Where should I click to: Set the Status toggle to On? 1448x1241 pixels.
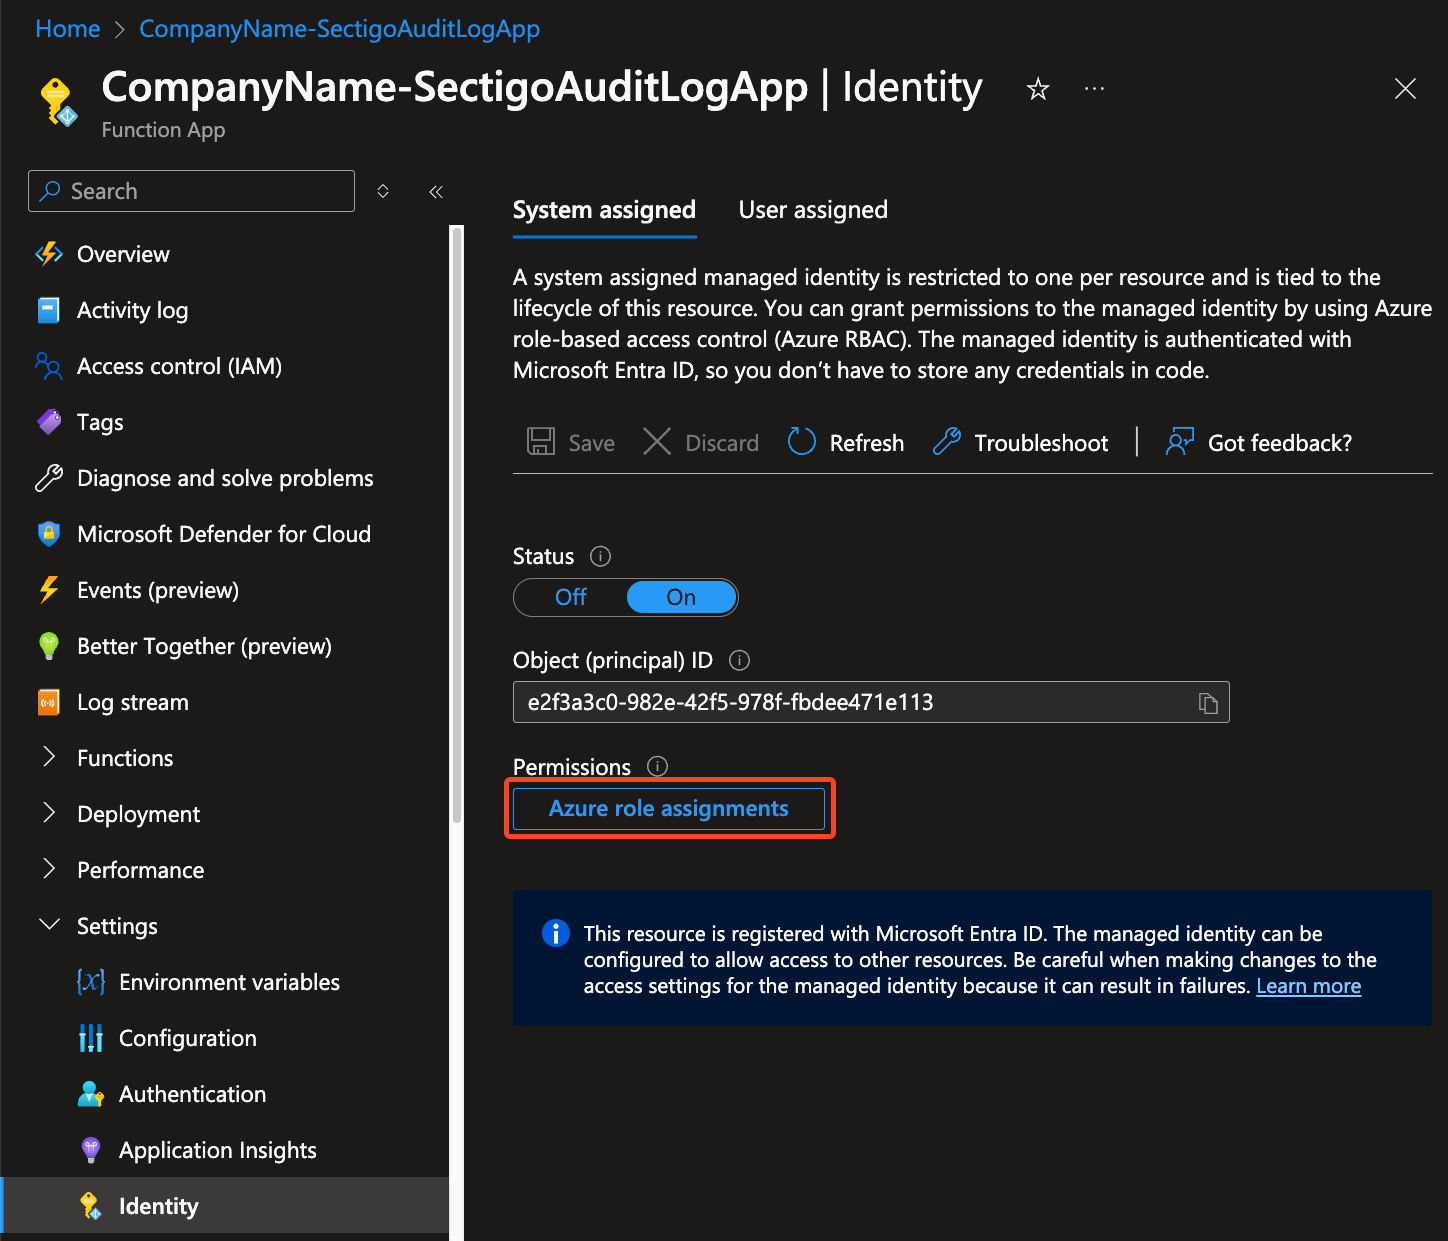(681, 597)
